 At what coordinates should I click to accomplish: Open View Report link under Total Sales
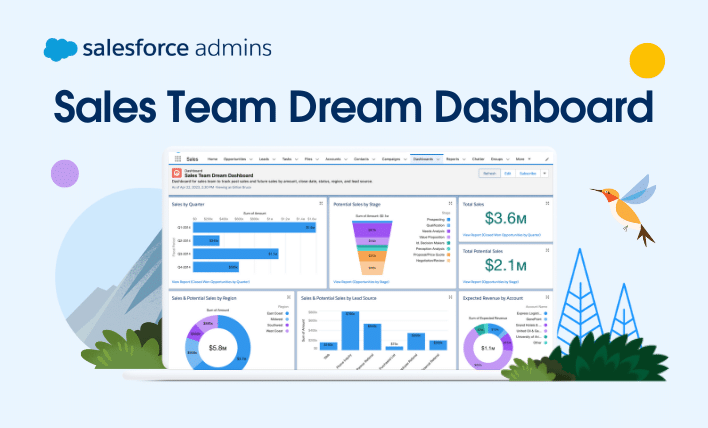click(x=502, y=235)
